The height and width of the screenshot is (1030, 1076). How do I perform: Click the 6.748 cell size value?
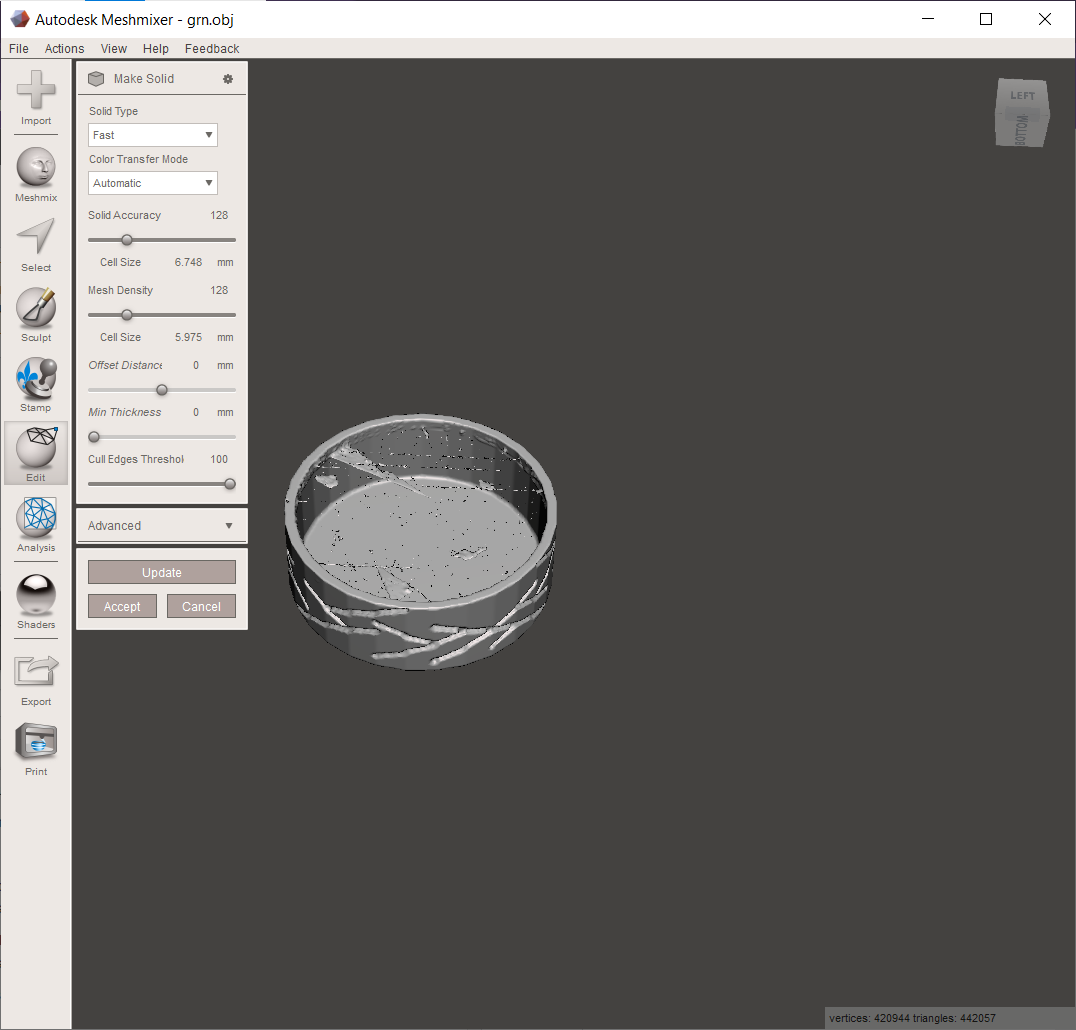click(x=188, y=262)
